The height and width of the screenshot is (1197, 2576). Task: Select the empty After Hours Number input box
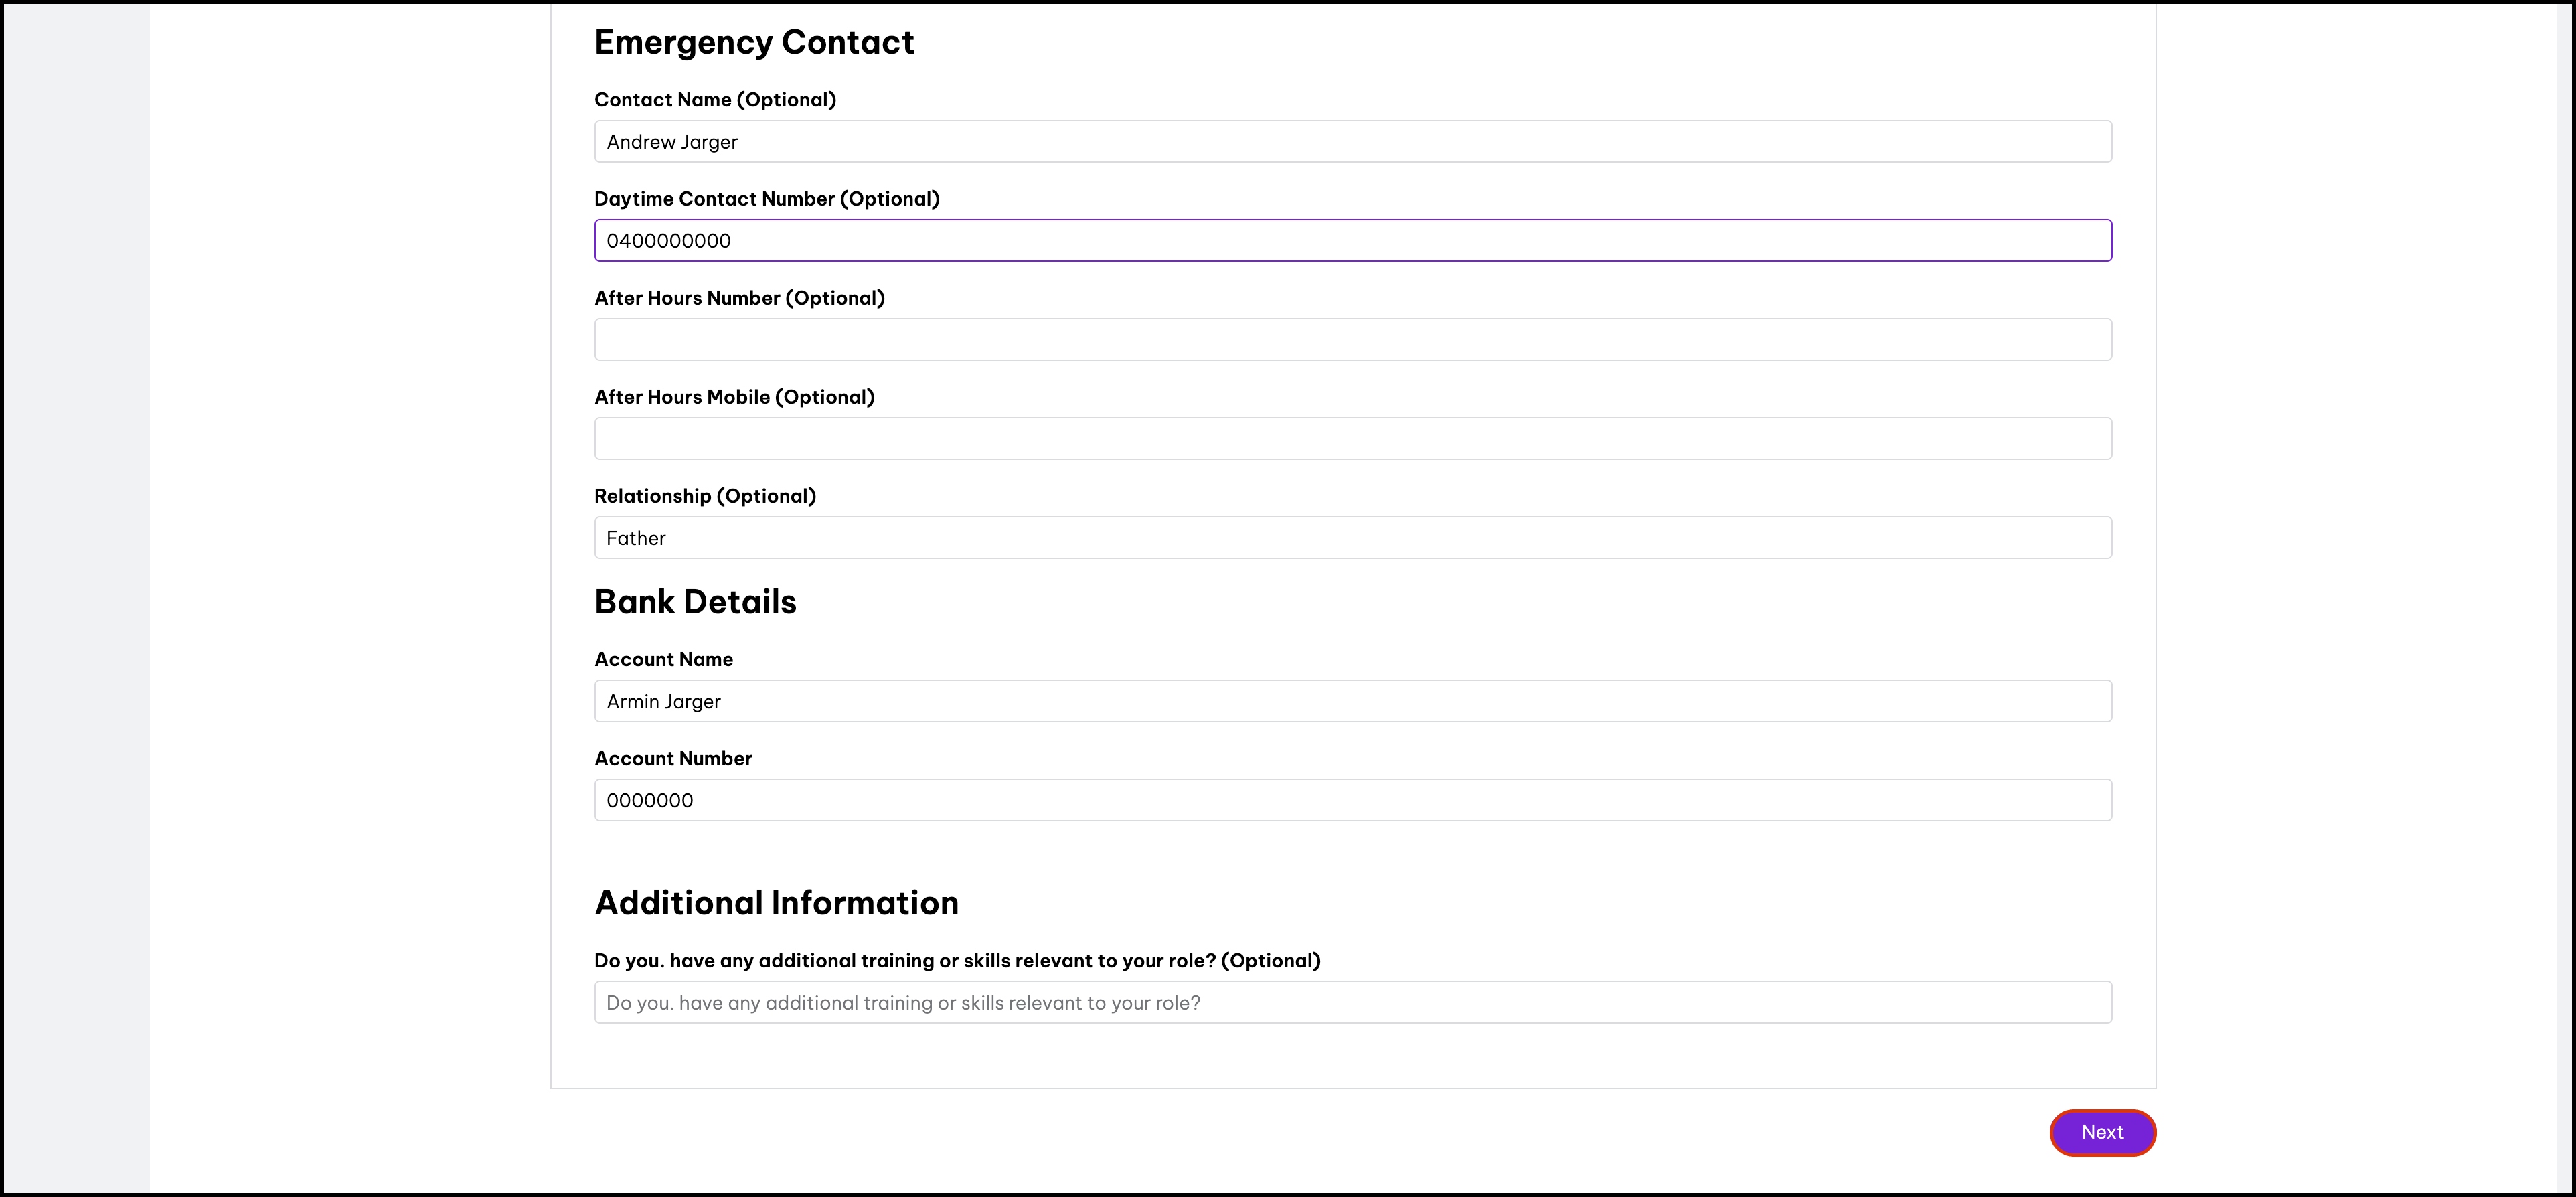point(1352,340)
